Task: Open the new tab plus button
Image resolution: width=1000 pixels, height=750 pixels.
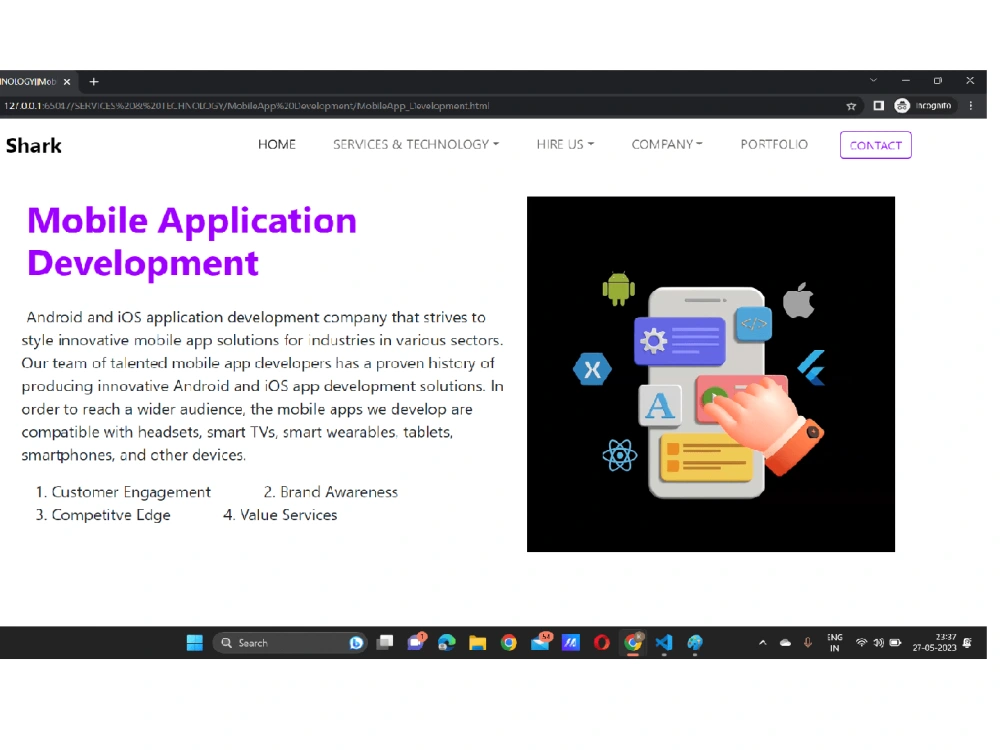Action: coord(94,82)
